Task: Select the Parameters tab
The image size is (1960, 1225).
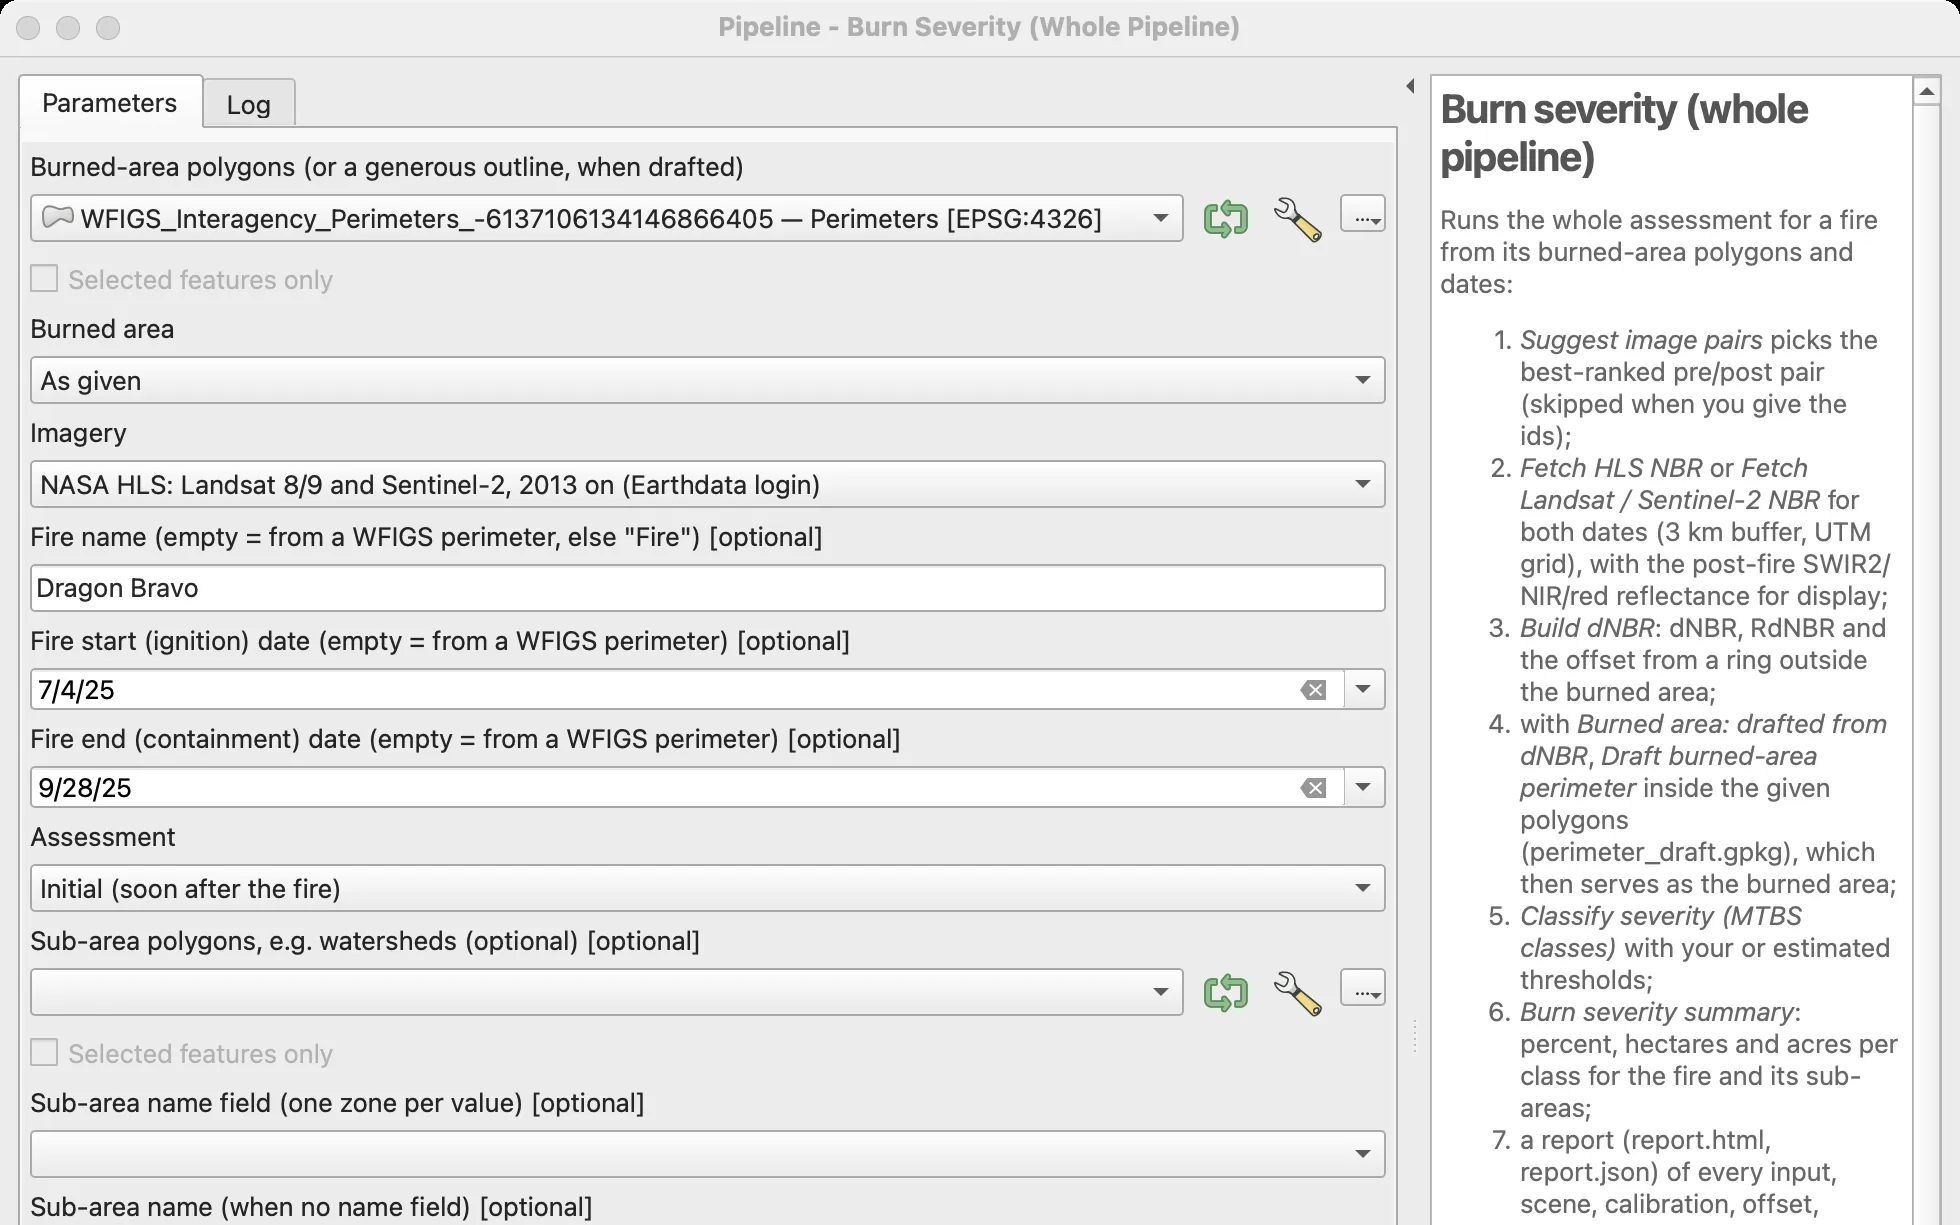Action: [x=110, y=103]
